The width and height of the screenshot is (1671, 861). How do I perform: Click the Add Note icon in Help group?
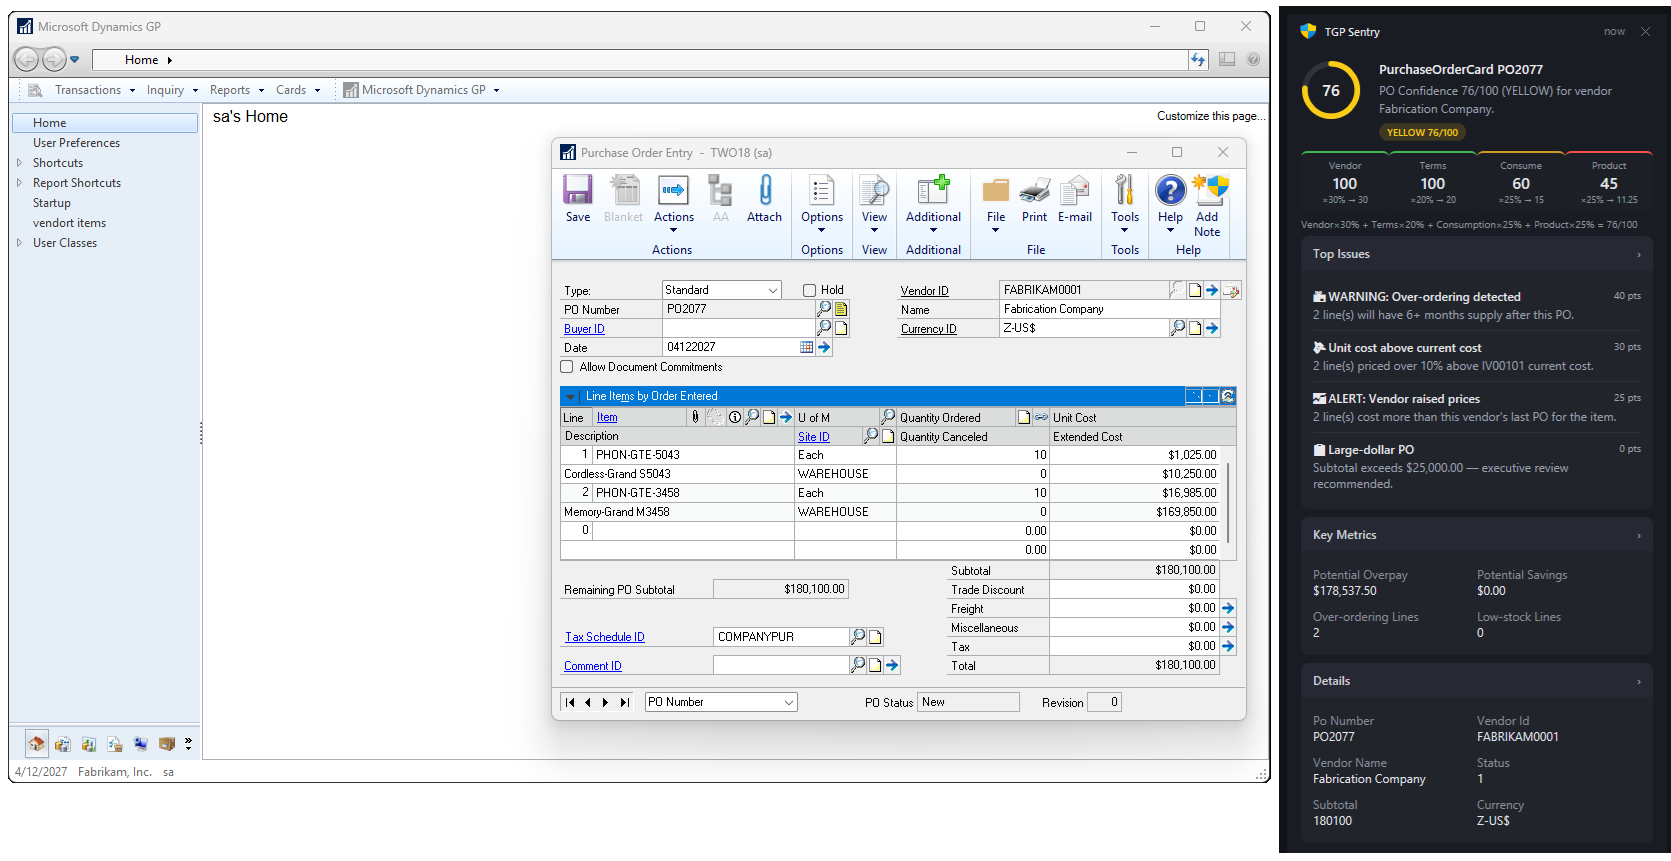click(1208, 206)
